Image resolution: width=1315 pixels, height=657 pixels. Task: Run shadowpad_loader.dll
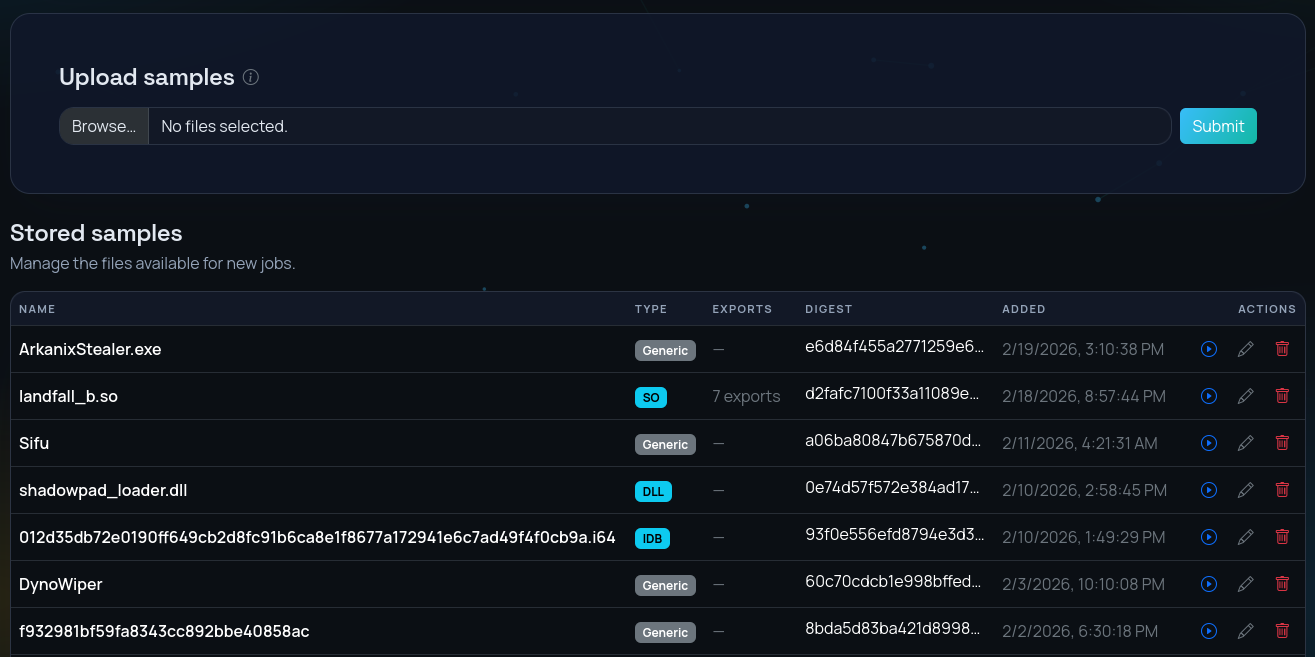[x=1208, y=490]
